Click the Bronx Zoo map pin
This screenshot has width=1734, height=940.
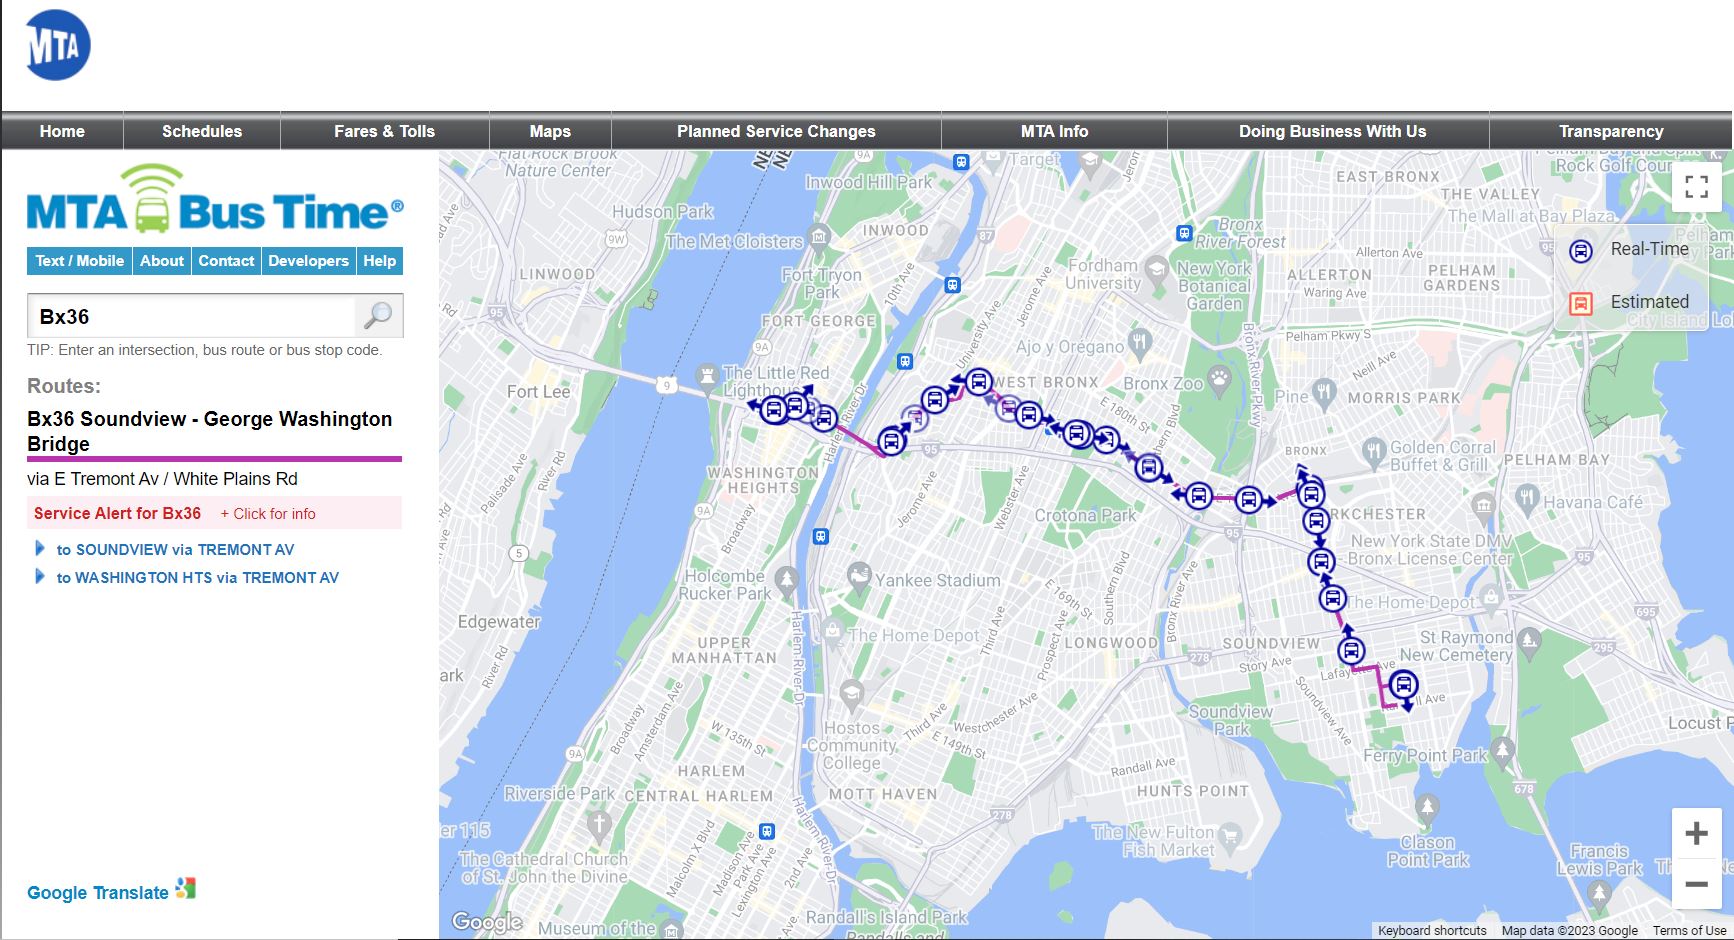1219,378
